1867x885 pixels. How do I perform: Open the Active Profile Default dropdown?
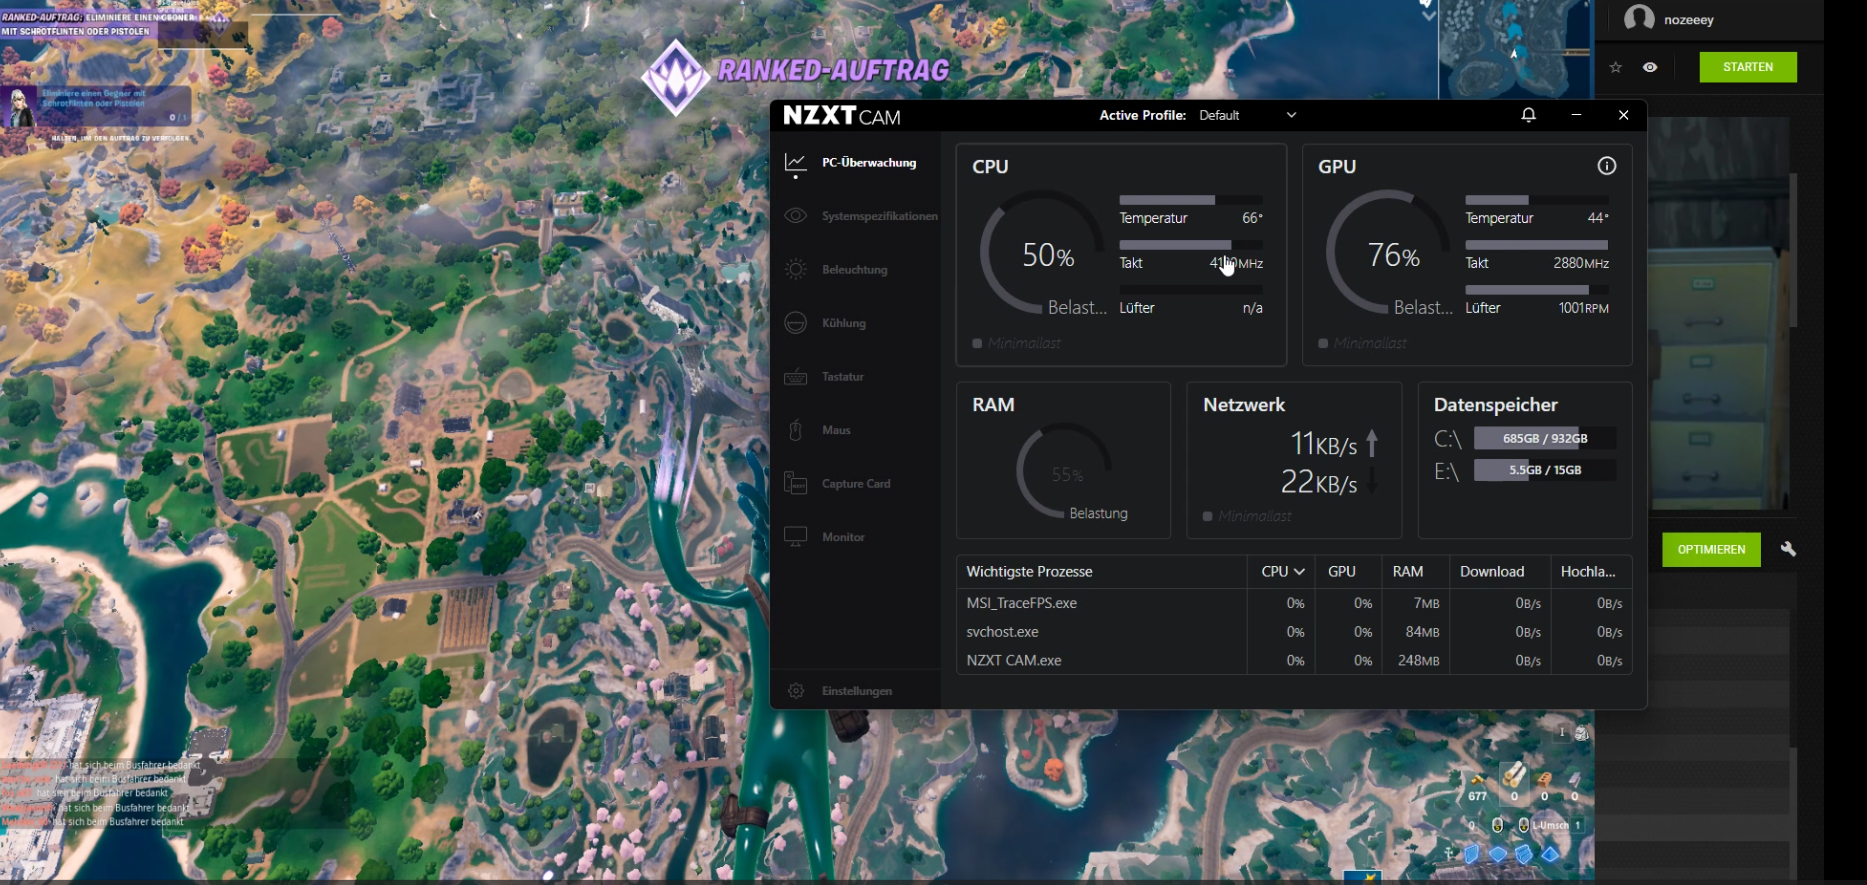(1247, 115)
